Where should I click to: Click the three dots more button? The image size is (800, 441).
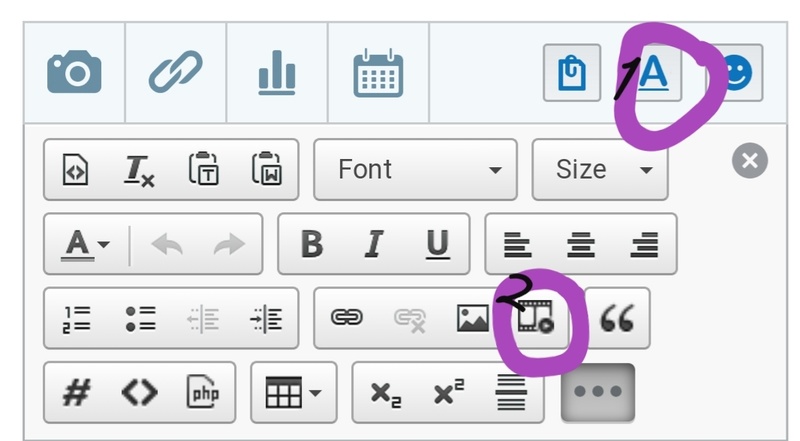pyautogui.click(x=598, y=392)
